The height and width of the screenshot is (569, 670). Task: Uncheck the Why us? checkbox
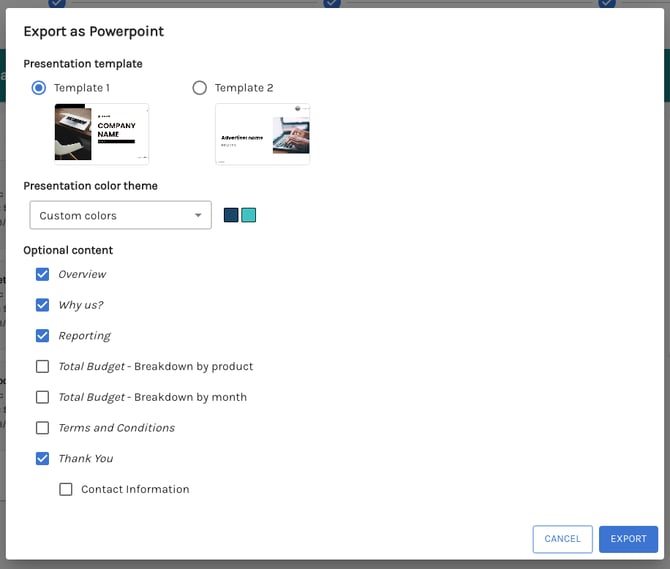click(42, 305)
